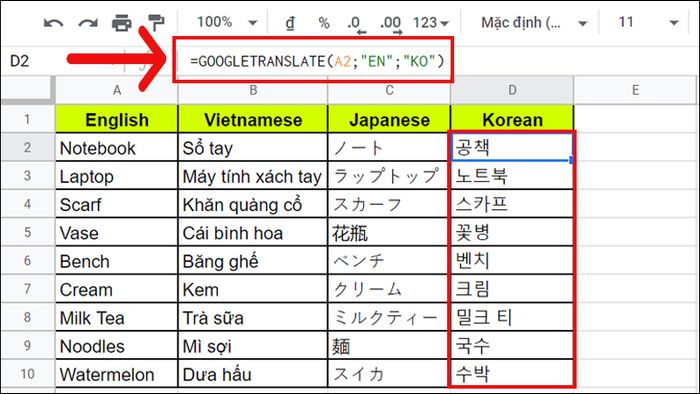The width and height of the screenshot is (700, 394).
Task: Select the Sổ tay cell
Action: click(253, 148)
